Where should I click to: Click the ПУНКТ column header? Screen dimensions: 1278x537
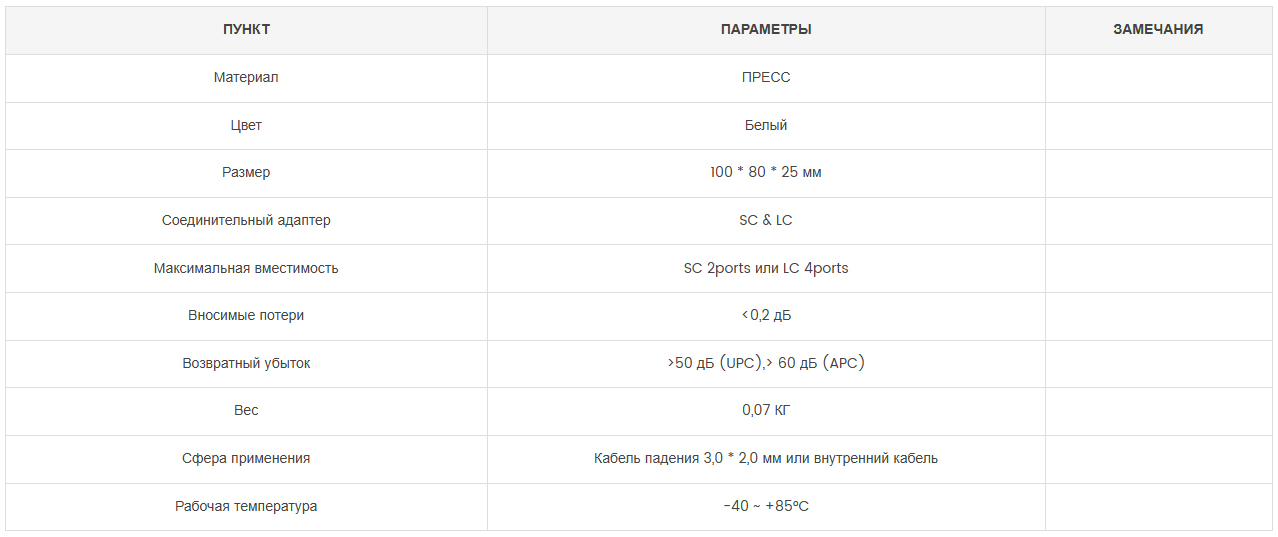click(246, 30)
